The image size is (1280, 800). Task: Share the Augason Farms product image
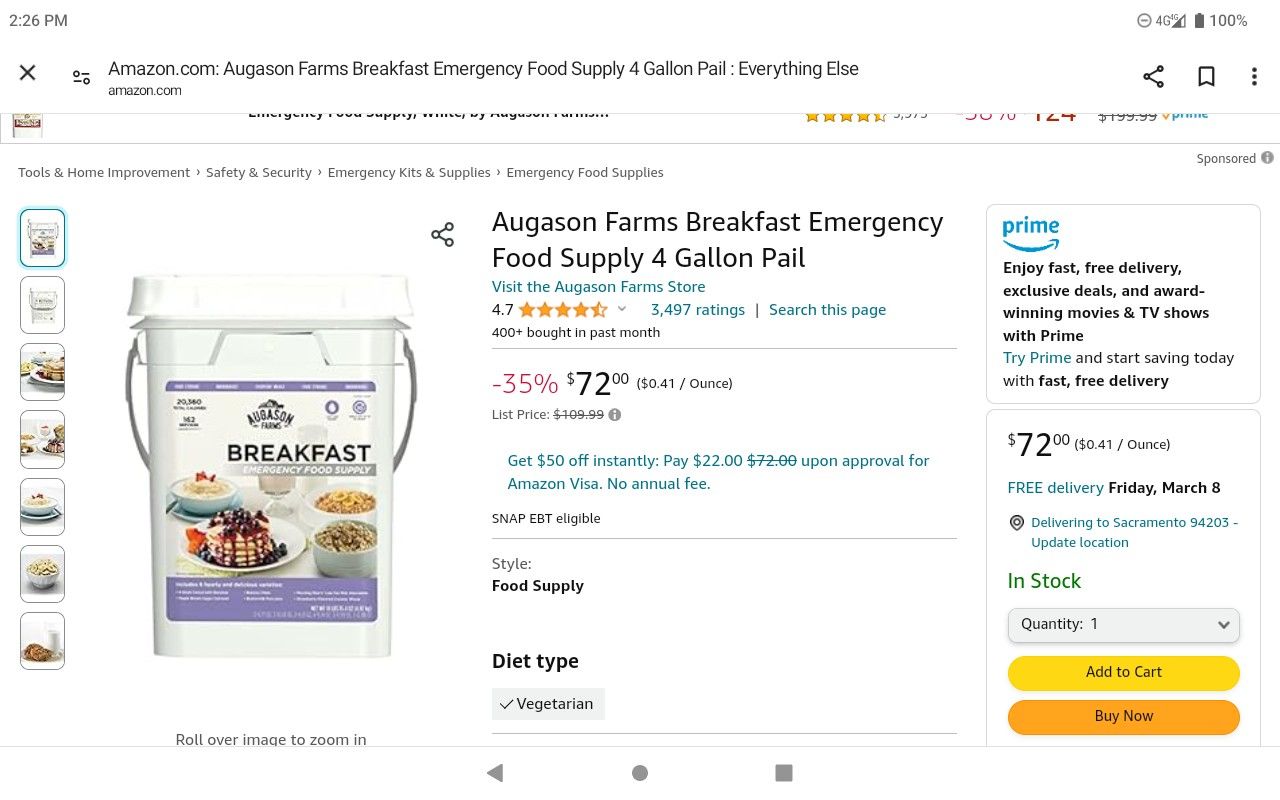443,234
